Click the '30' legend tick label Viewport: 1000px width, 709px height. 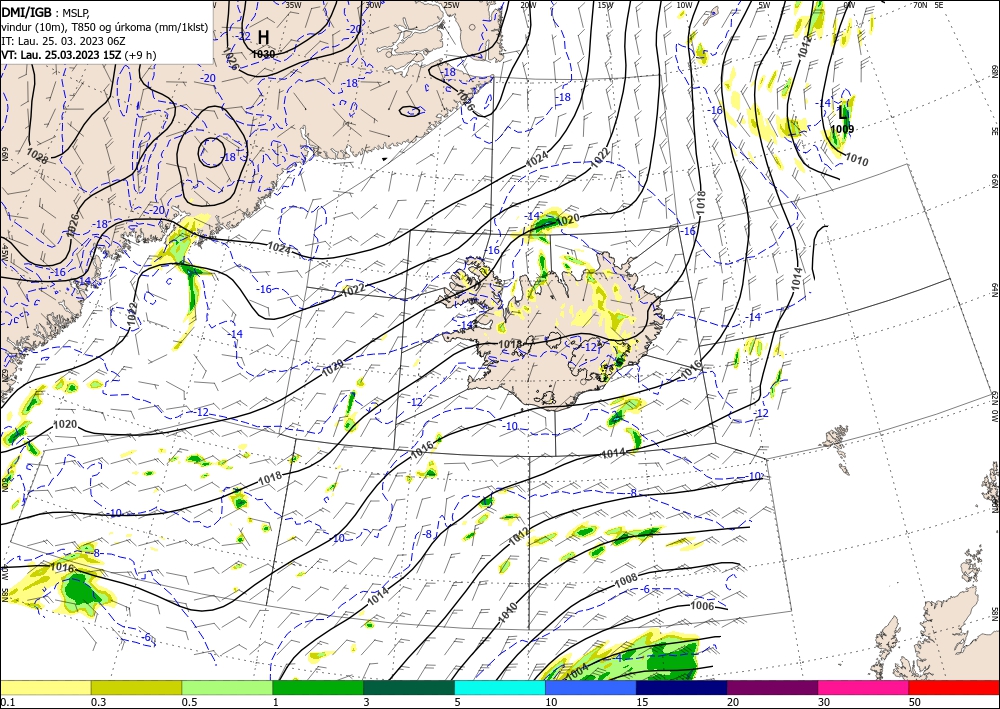tap(824, 702)
